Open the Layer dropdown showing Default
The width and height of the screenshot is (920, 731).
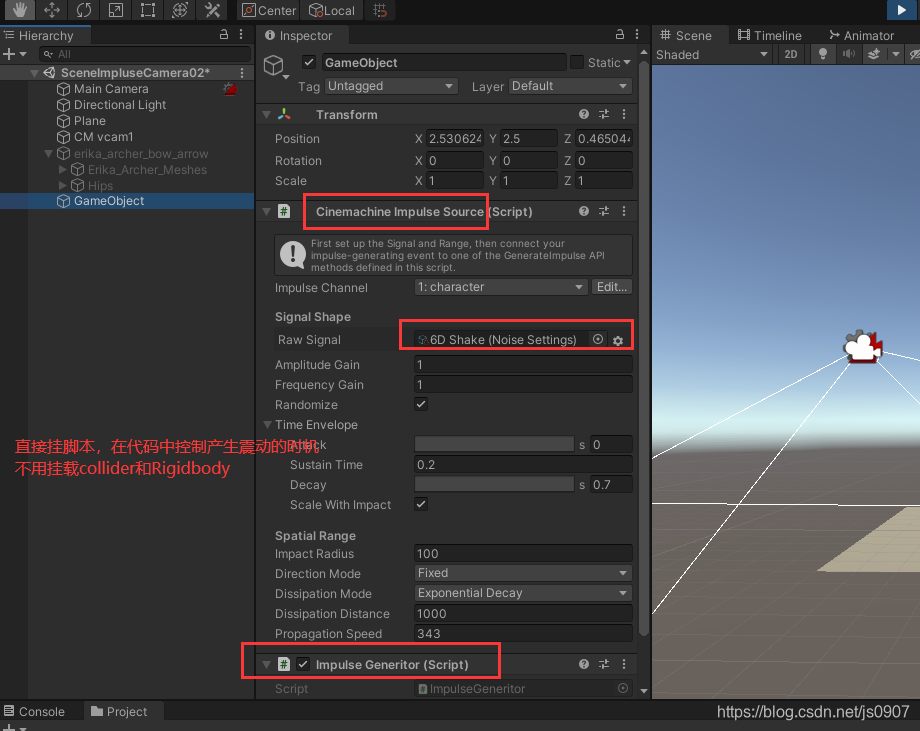coord(570,86)
